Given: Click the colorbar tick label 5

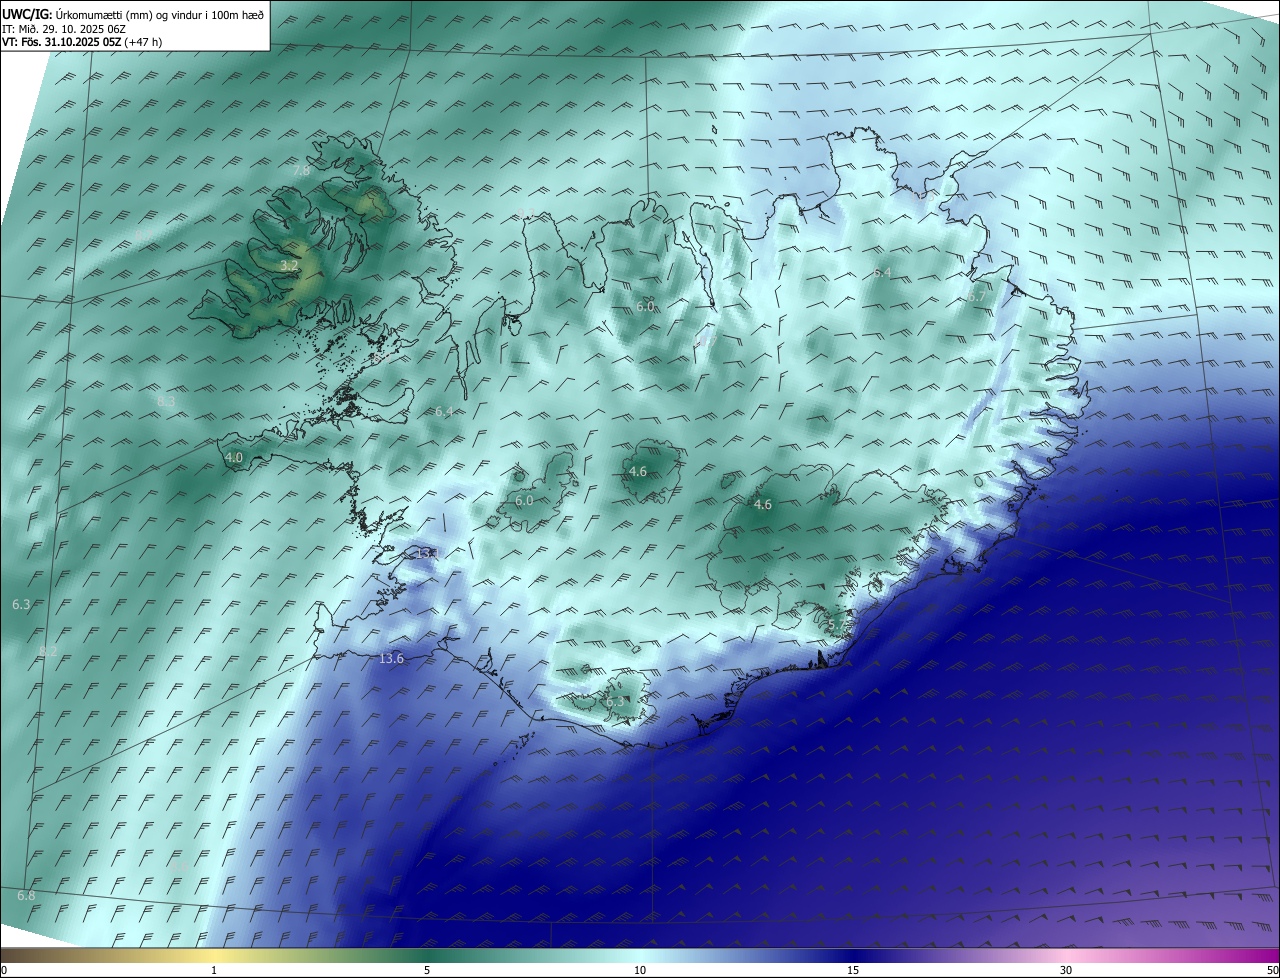Looking at the screenshot, I should [427, 970].
